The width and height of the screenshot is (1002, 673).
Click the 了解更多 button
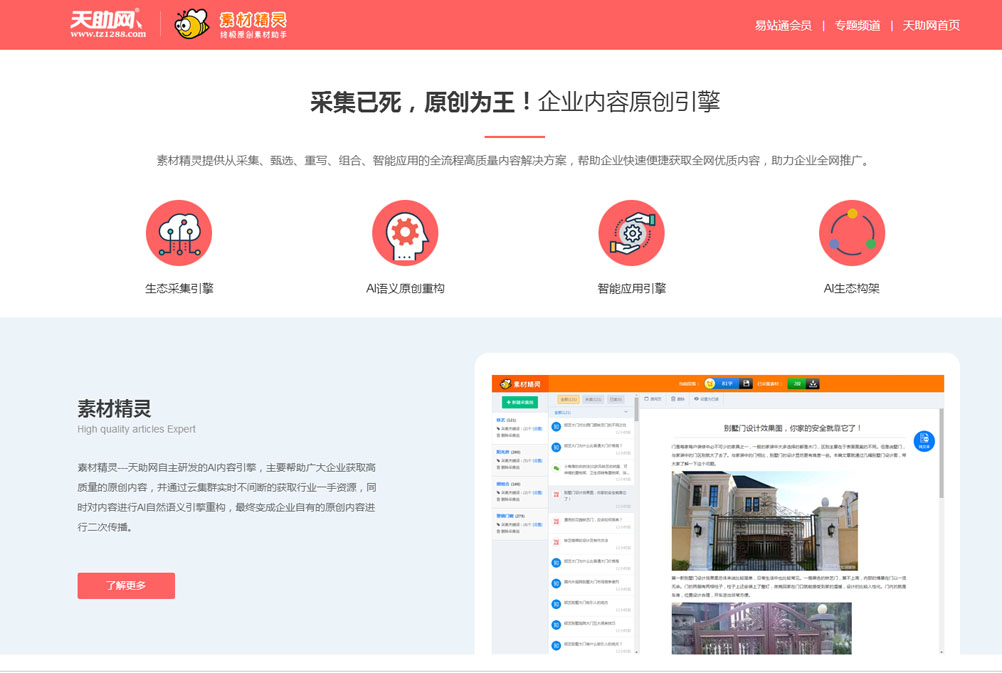[x=126, y=585]
